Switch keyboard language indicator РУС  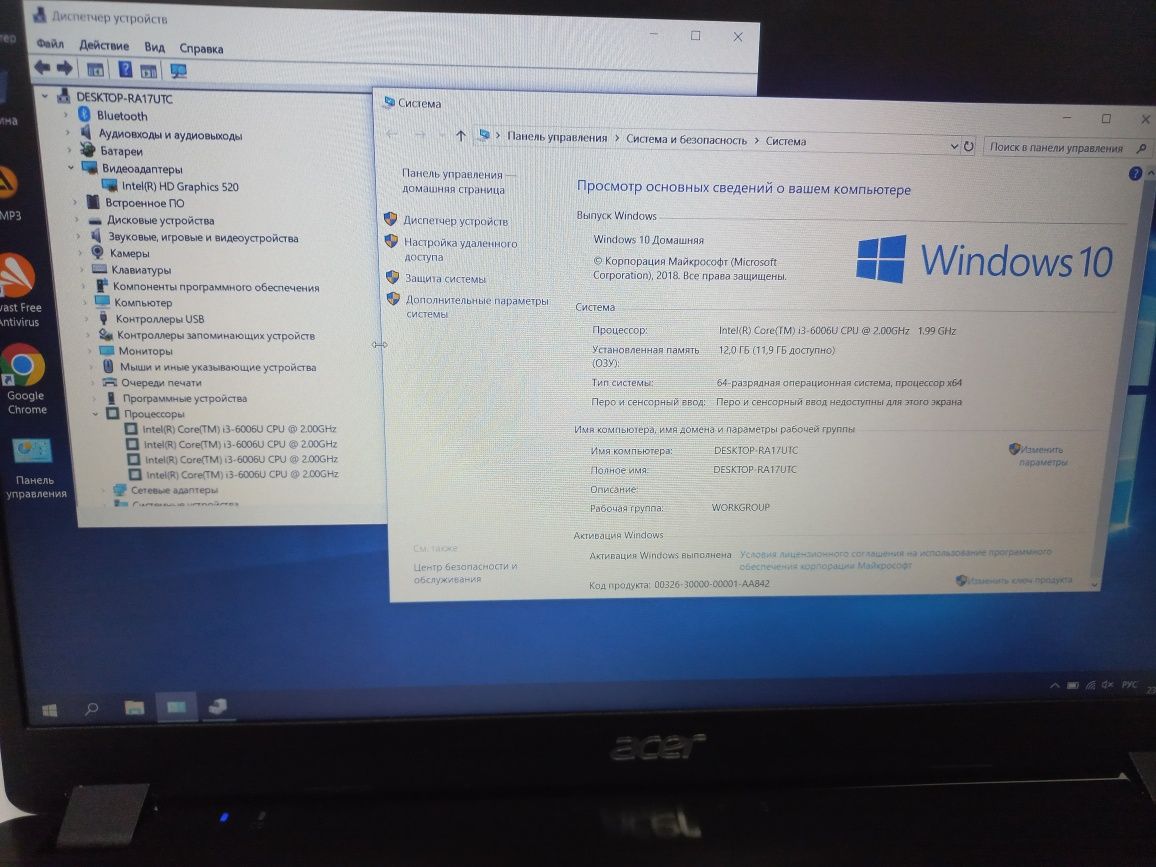1129,685
